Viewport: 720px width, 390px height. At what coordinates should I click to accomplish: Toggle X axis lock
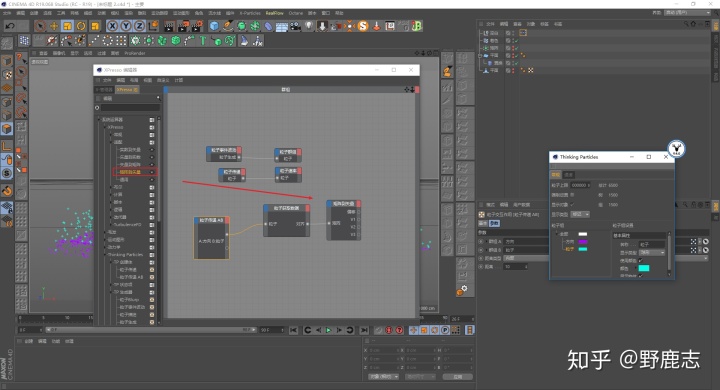point(112,26)
